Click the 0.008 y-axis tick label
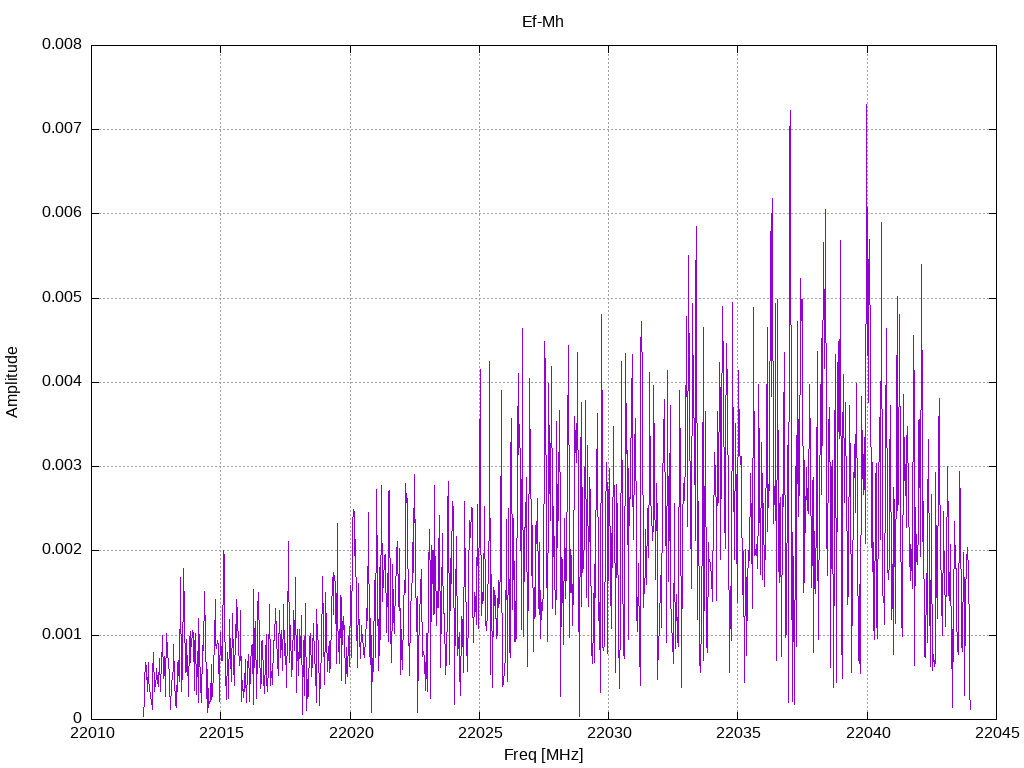This screenshot has width=1024, height=768. 61,45
